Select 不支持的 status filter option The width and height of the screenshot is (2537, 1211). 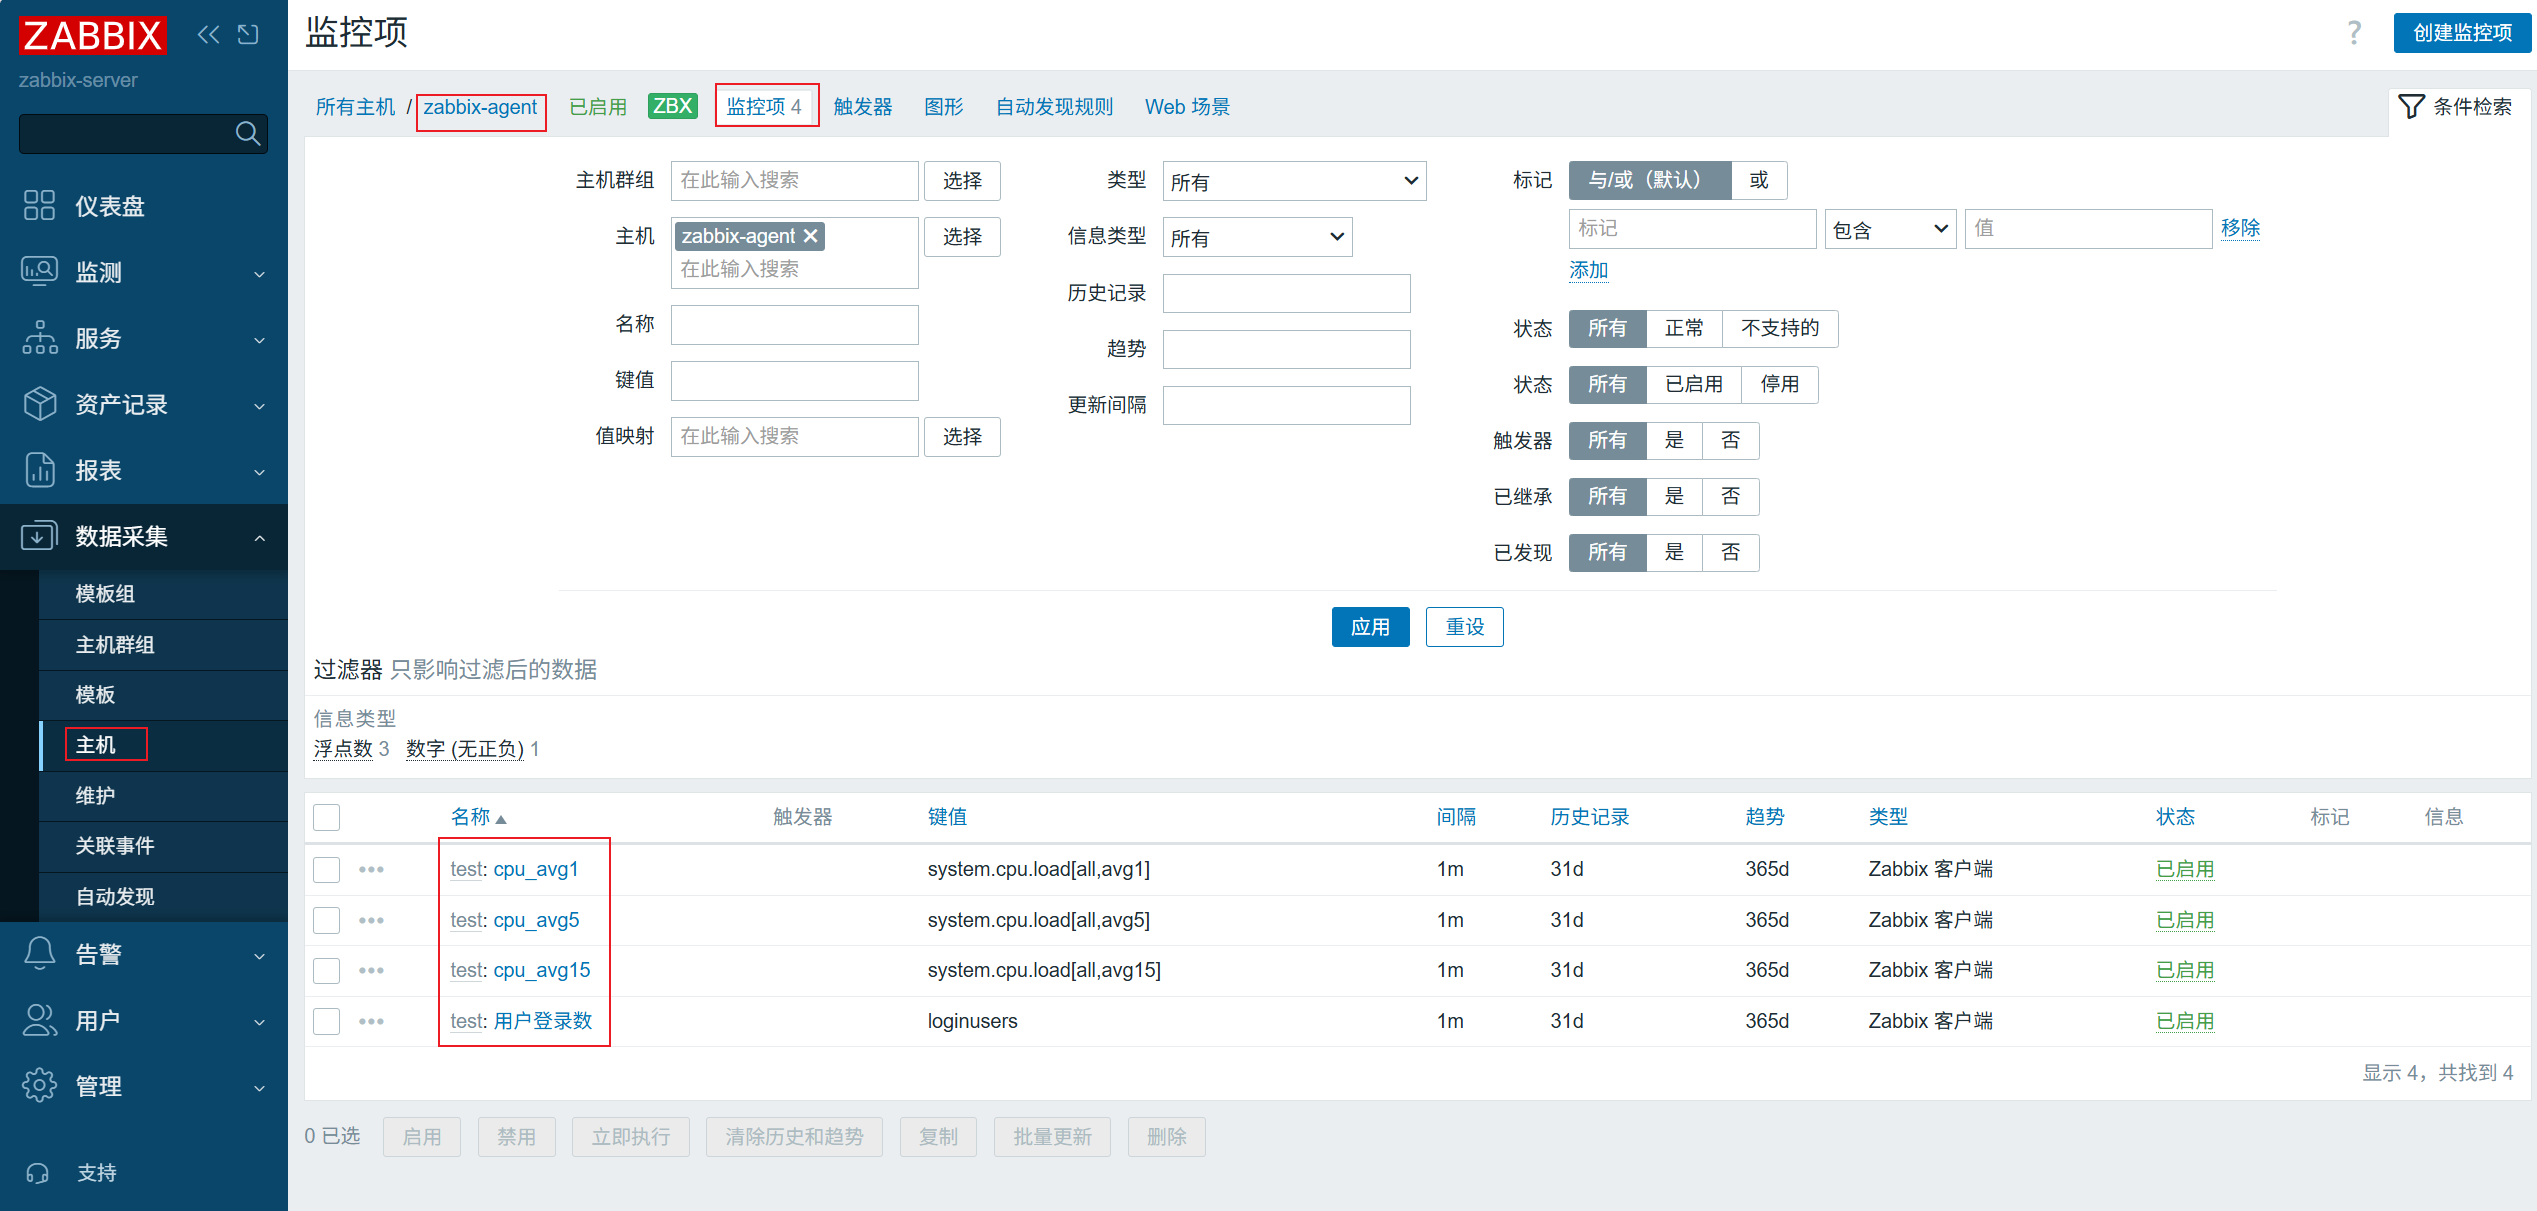click(1779, 328)
